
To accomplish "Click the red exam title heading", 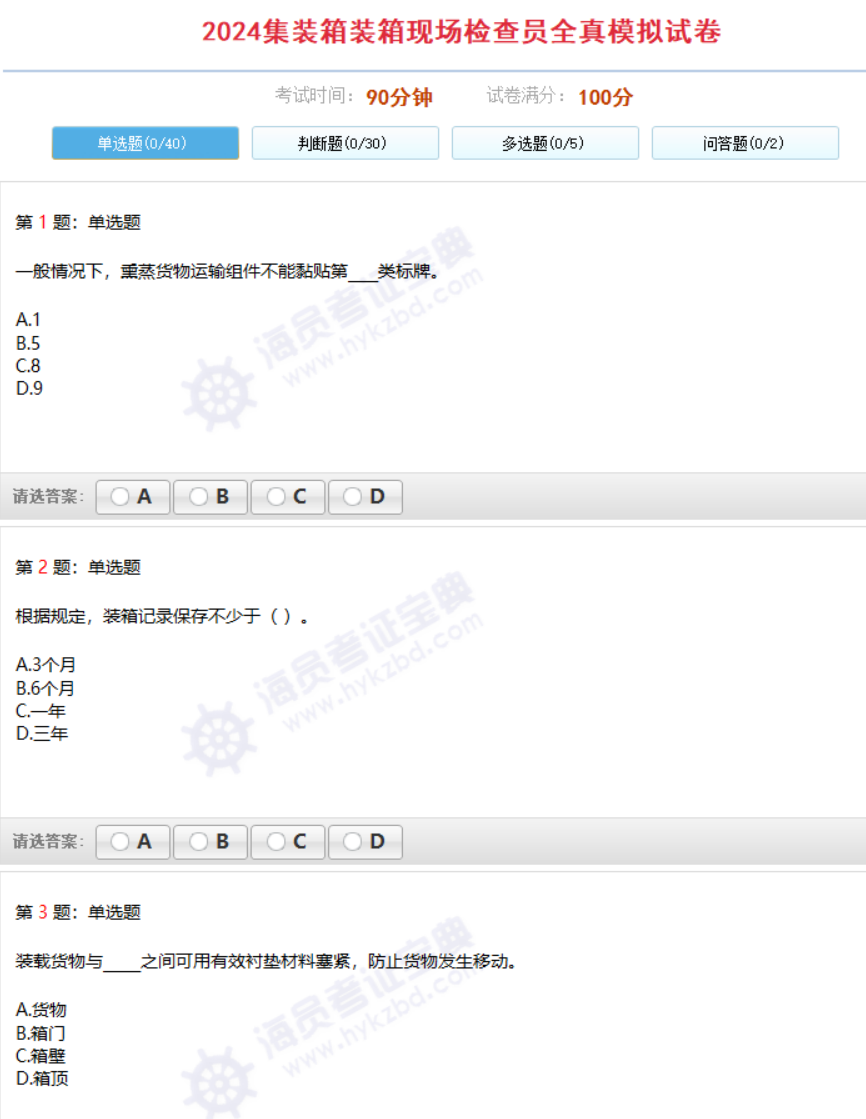I will 461,32.
